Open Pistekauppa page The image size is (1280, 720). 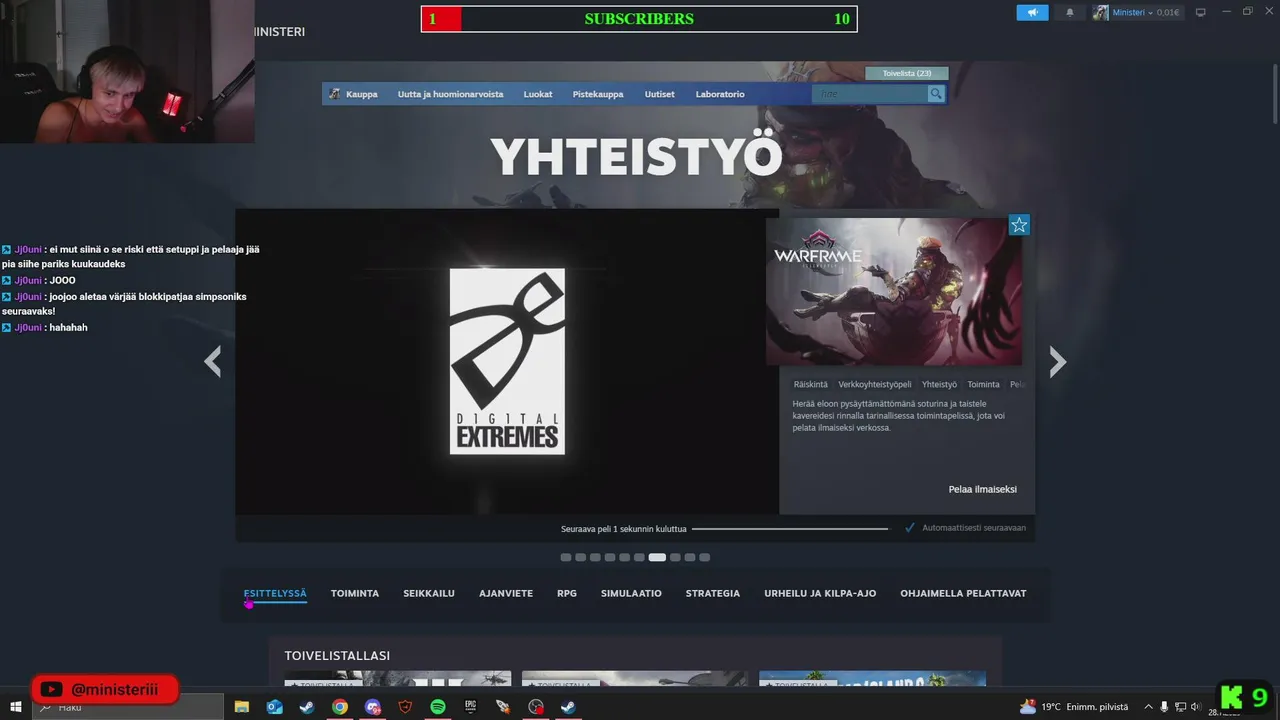pos(598,94)
